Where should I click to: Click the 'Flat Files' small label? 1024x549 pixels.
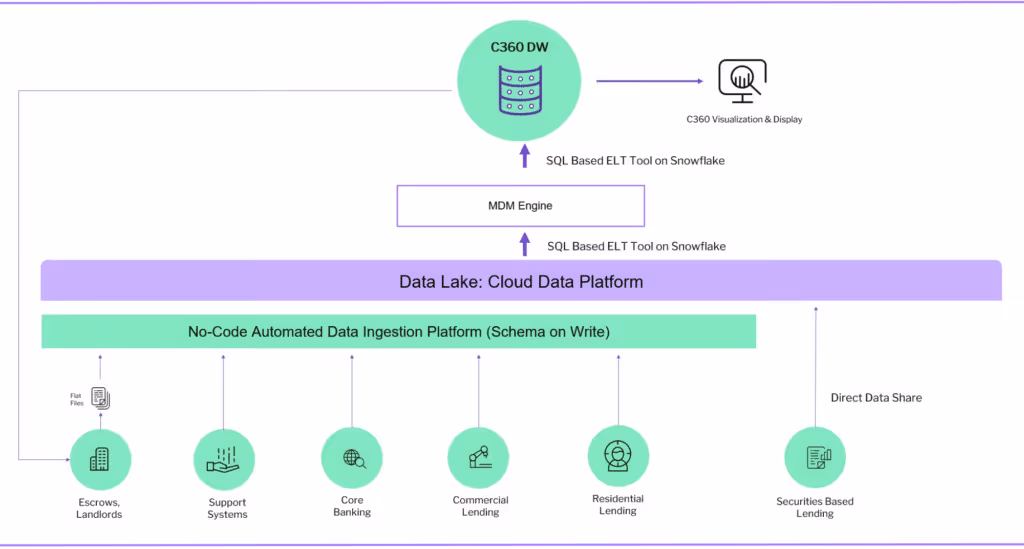pos(76,400)
